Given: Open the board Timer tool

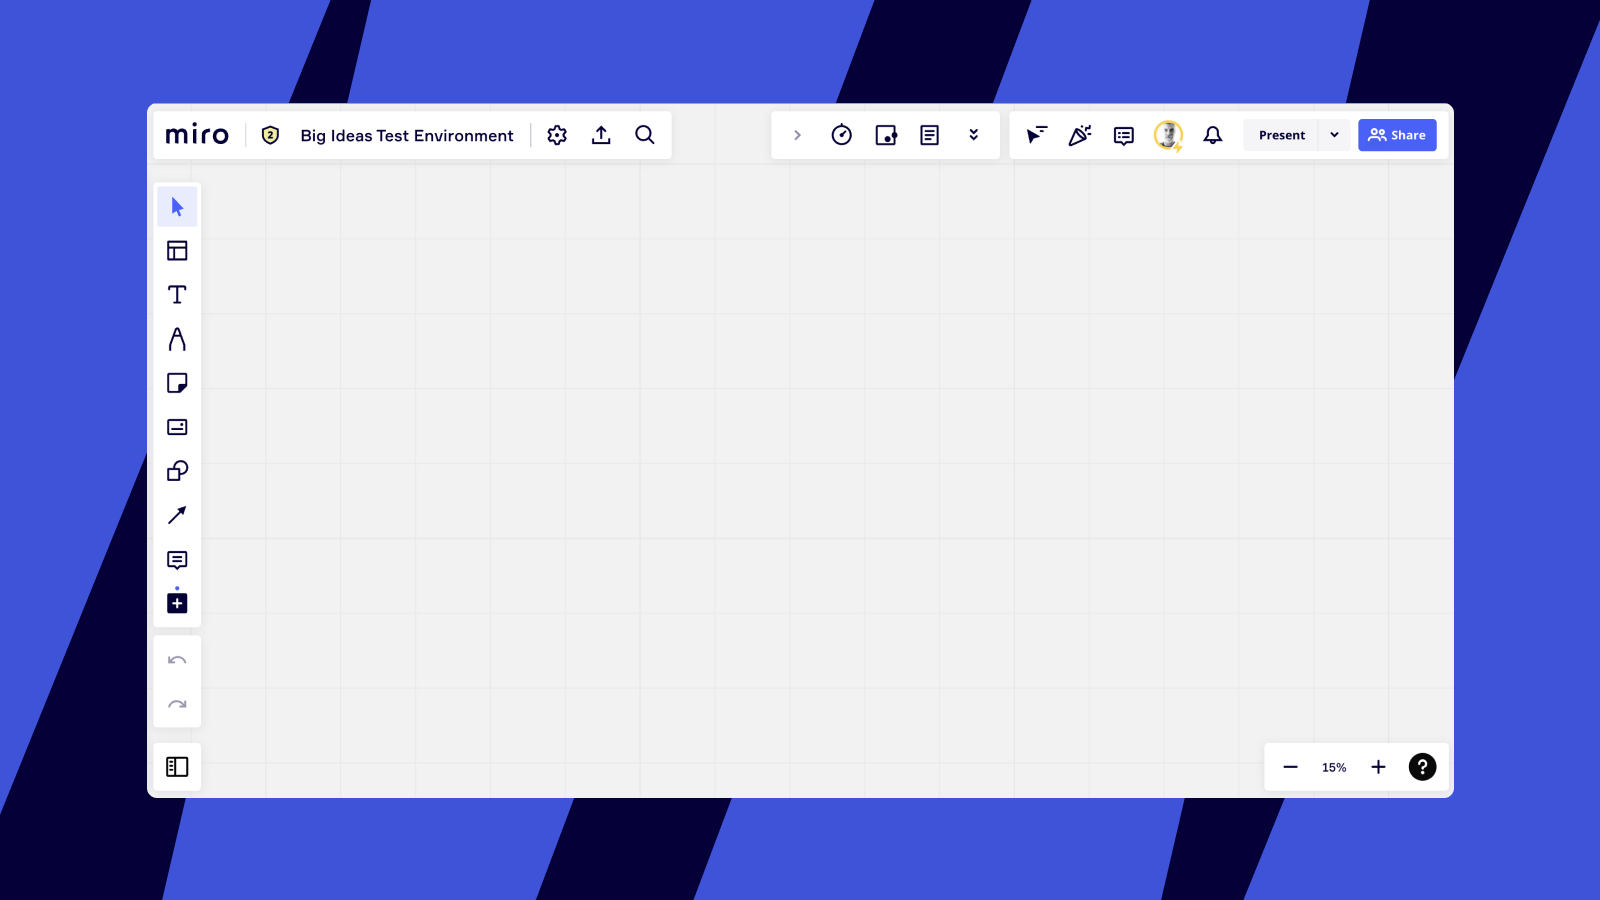Looking at the screenshot, I should (x=841, y=134).
